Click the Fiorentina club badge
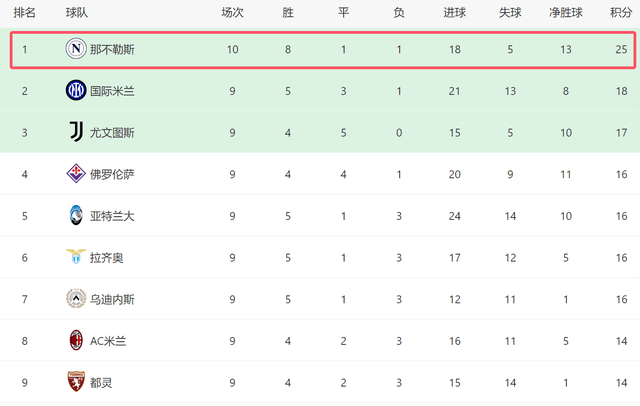640x406 pixels. [76, 174]
